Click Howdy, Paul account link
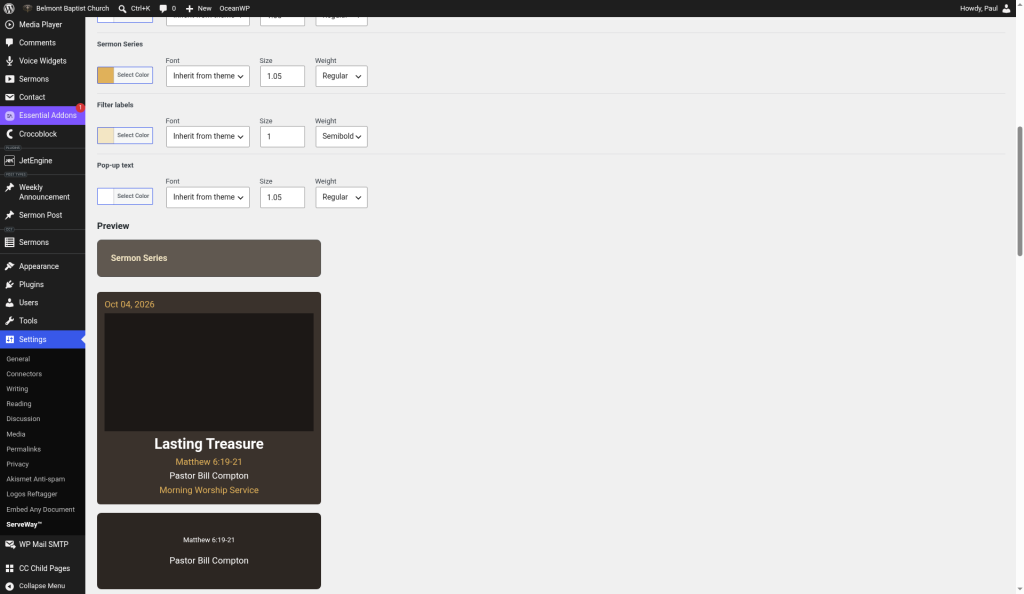 tap(978, 8)
